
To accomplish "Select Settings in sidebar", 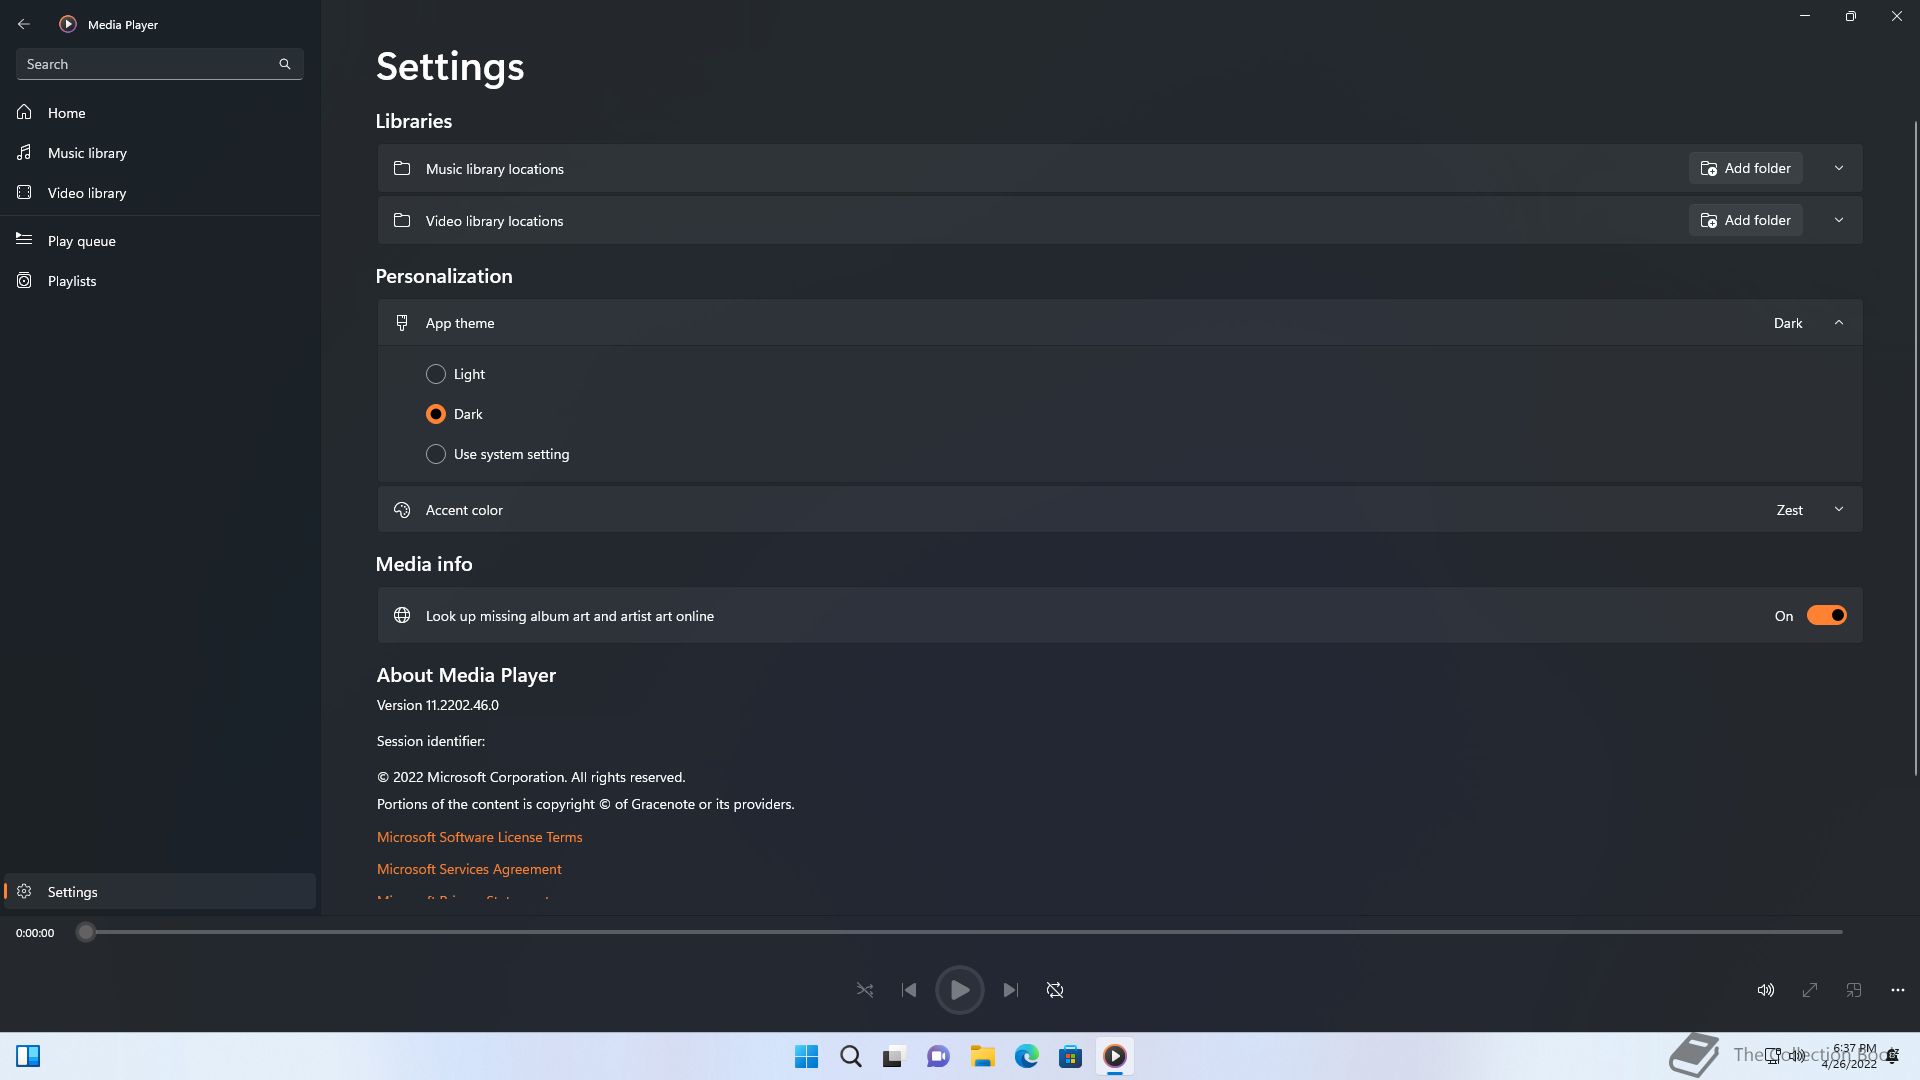I will [x=160, y=892].
